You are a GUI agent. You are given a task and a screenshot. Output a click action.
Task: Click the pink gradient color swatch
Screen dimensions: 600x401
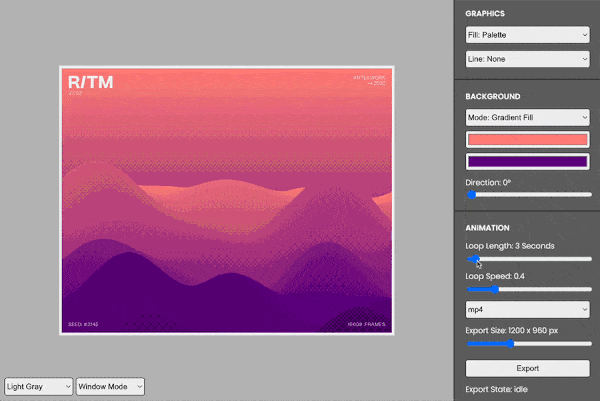pyautogui.click(x=527, y=140)
